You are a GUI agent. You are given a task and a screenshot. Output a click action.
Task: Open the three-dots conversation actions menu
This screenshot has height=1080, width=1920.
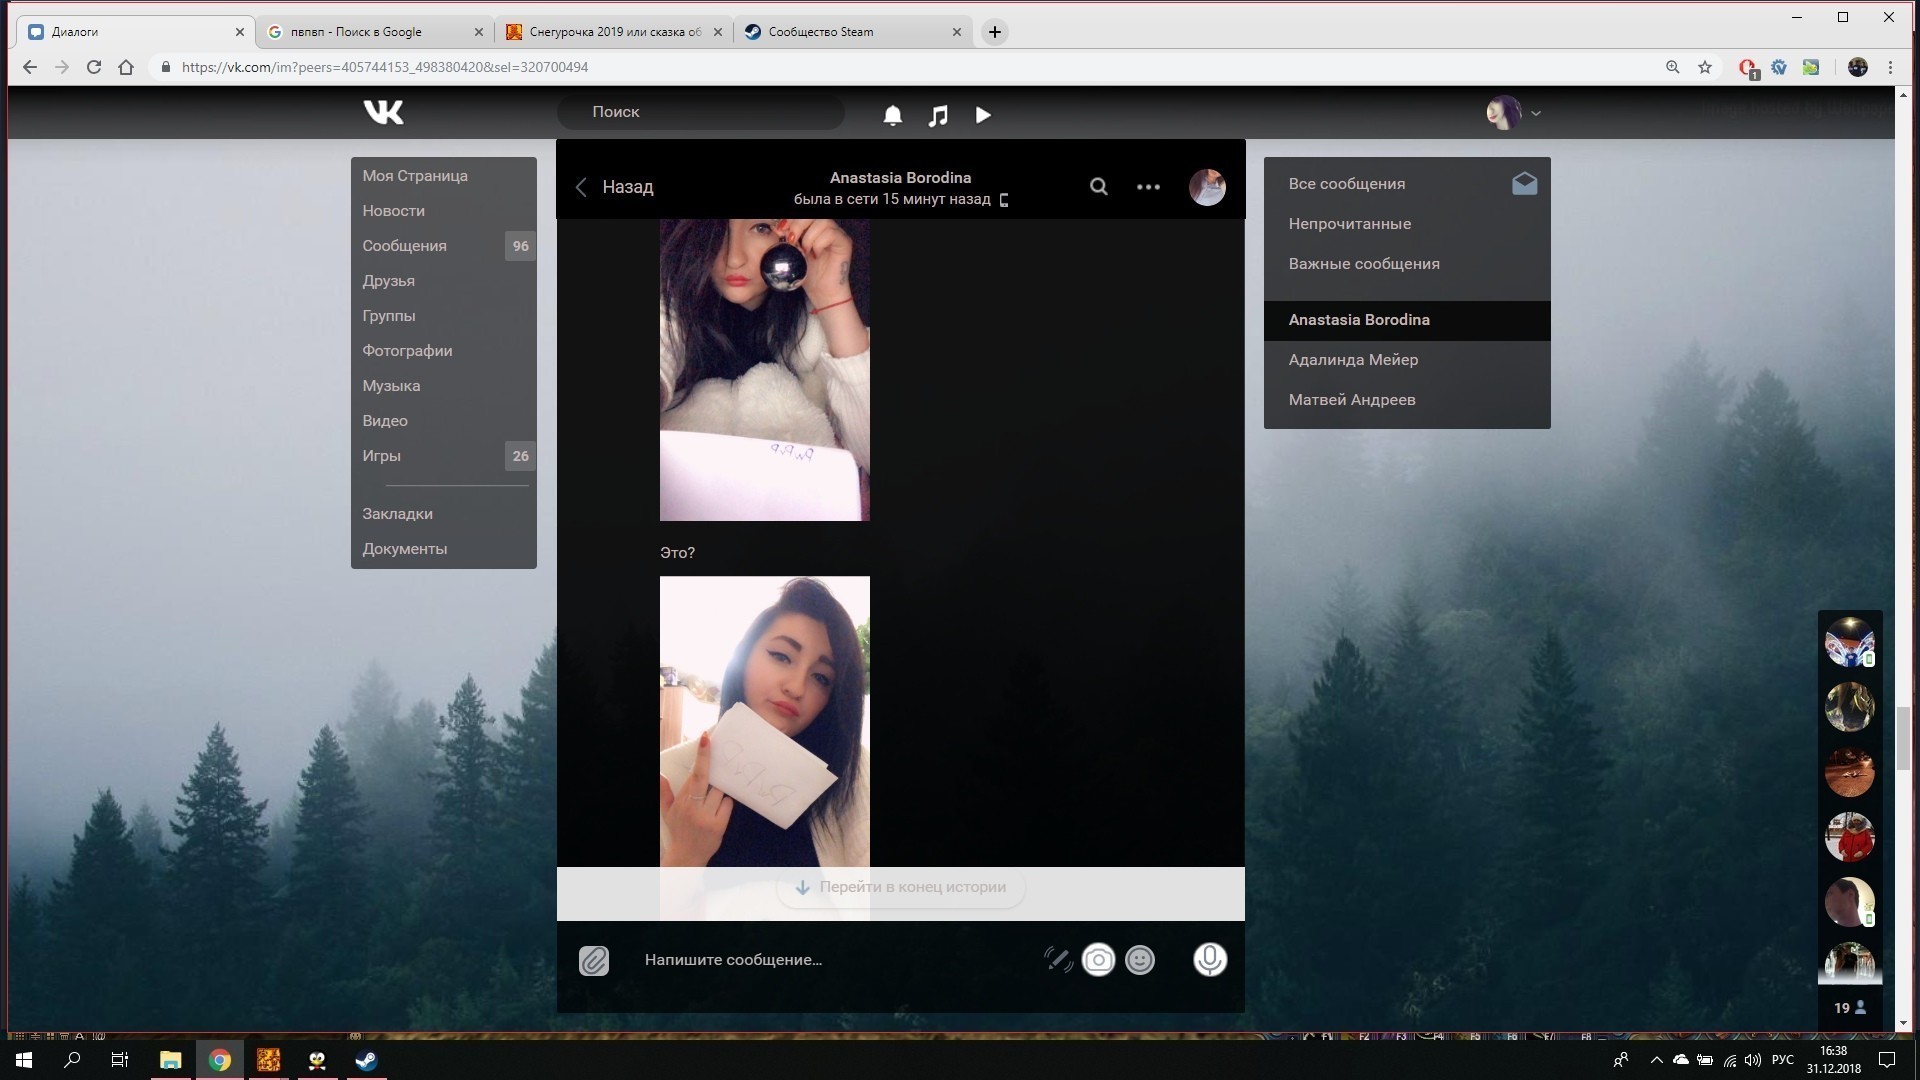pyautogui.click(x=1148, y=187)
